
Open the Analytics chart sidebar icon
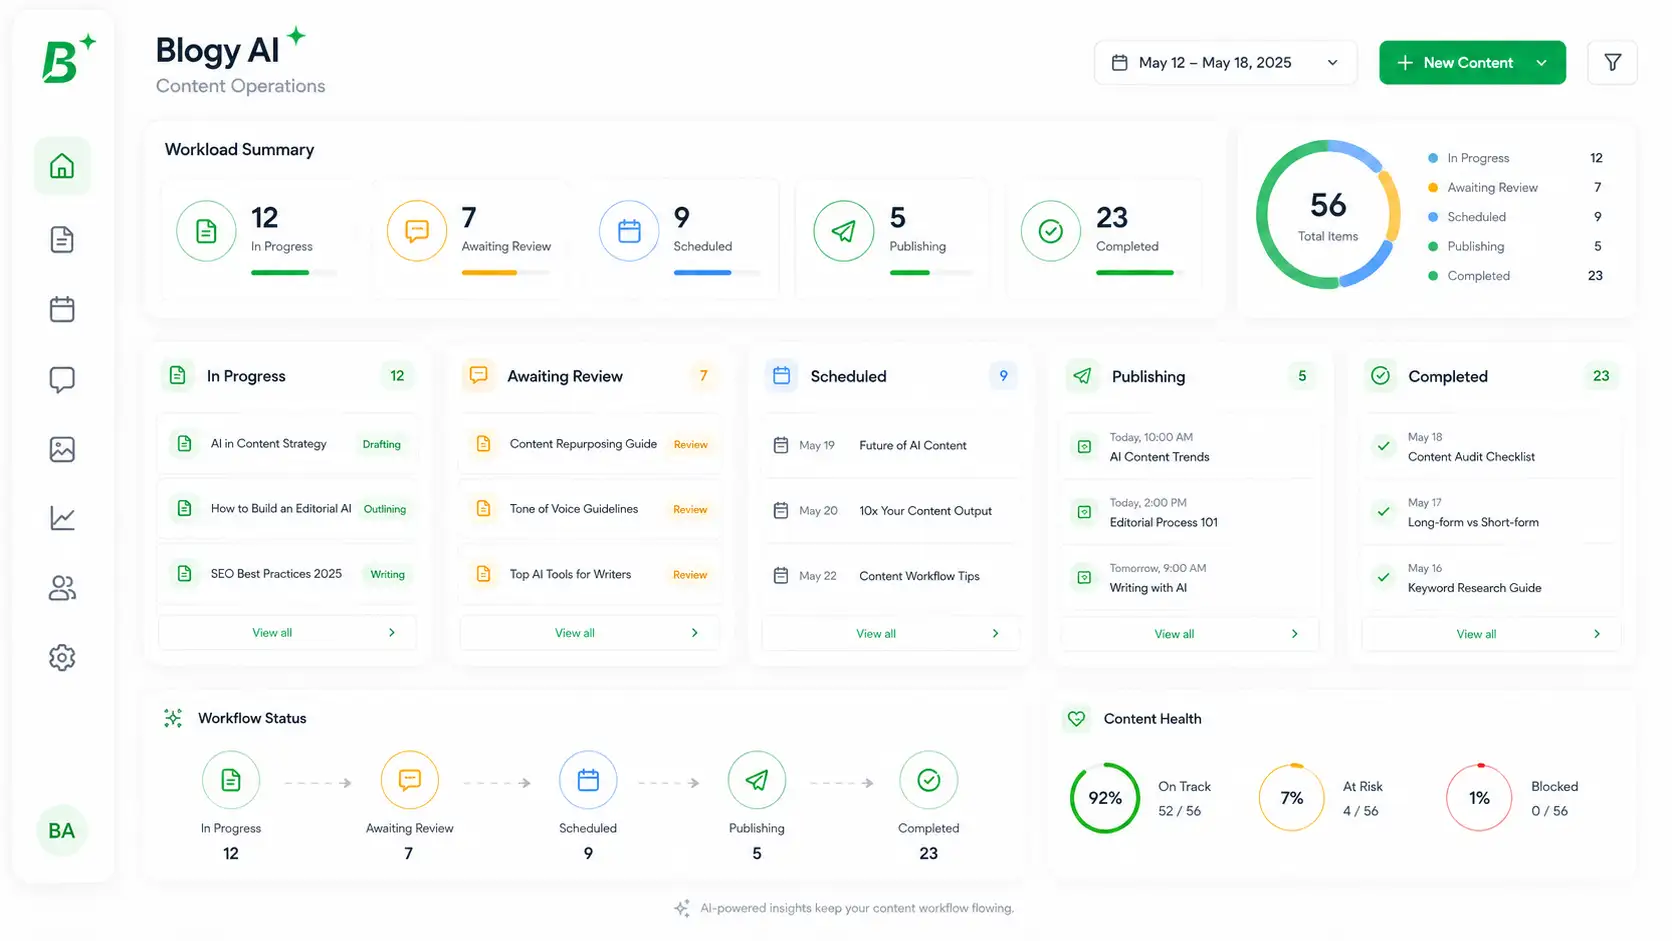[62, 518]
